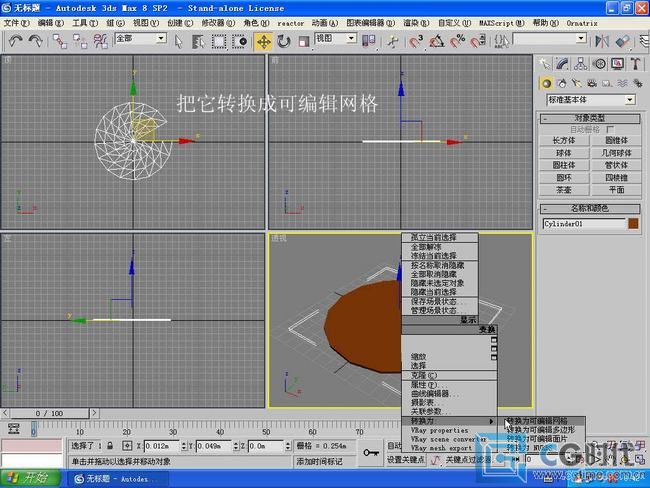
Task: Activate the Select Object arrow tool
Action: (179, 41)
